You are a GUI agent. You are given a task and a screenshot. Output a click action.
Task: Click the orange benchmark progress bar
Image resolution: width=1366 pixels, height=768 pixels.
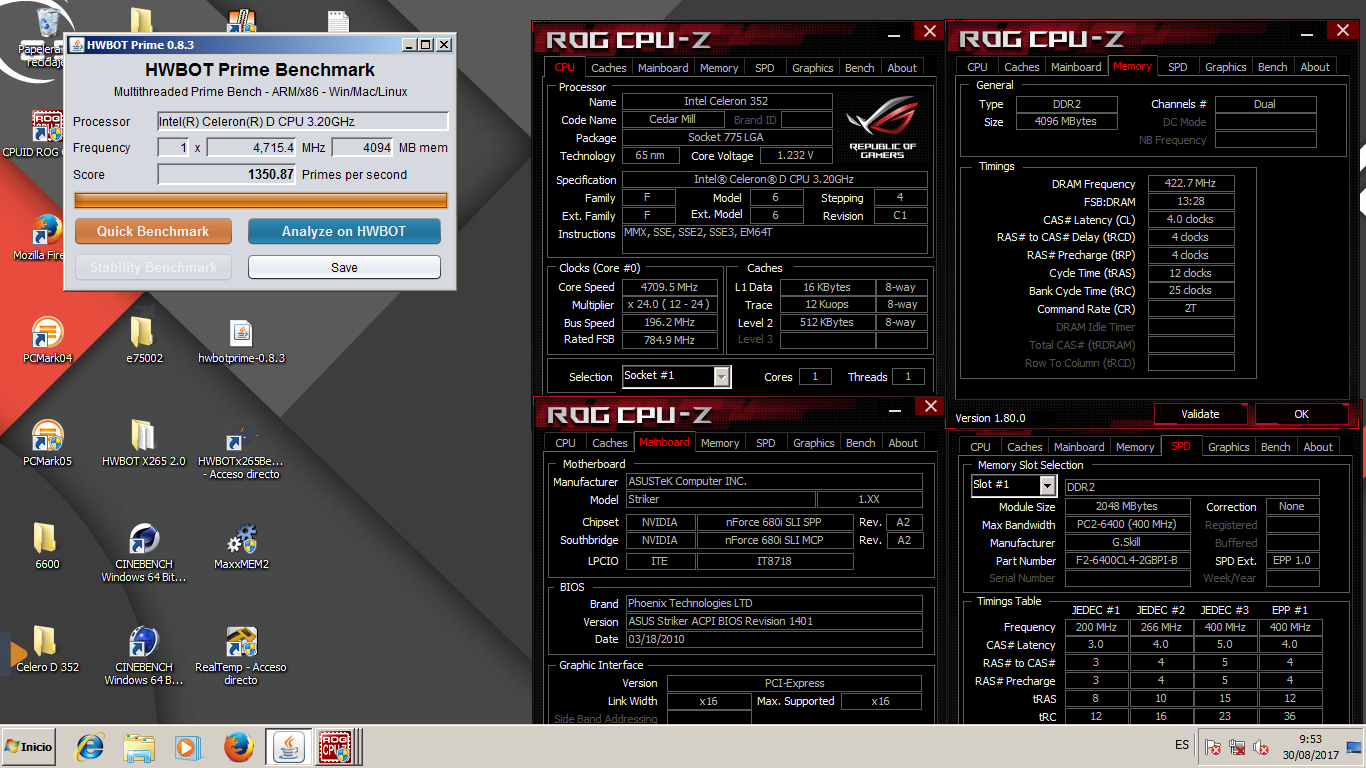coord(261,200)
